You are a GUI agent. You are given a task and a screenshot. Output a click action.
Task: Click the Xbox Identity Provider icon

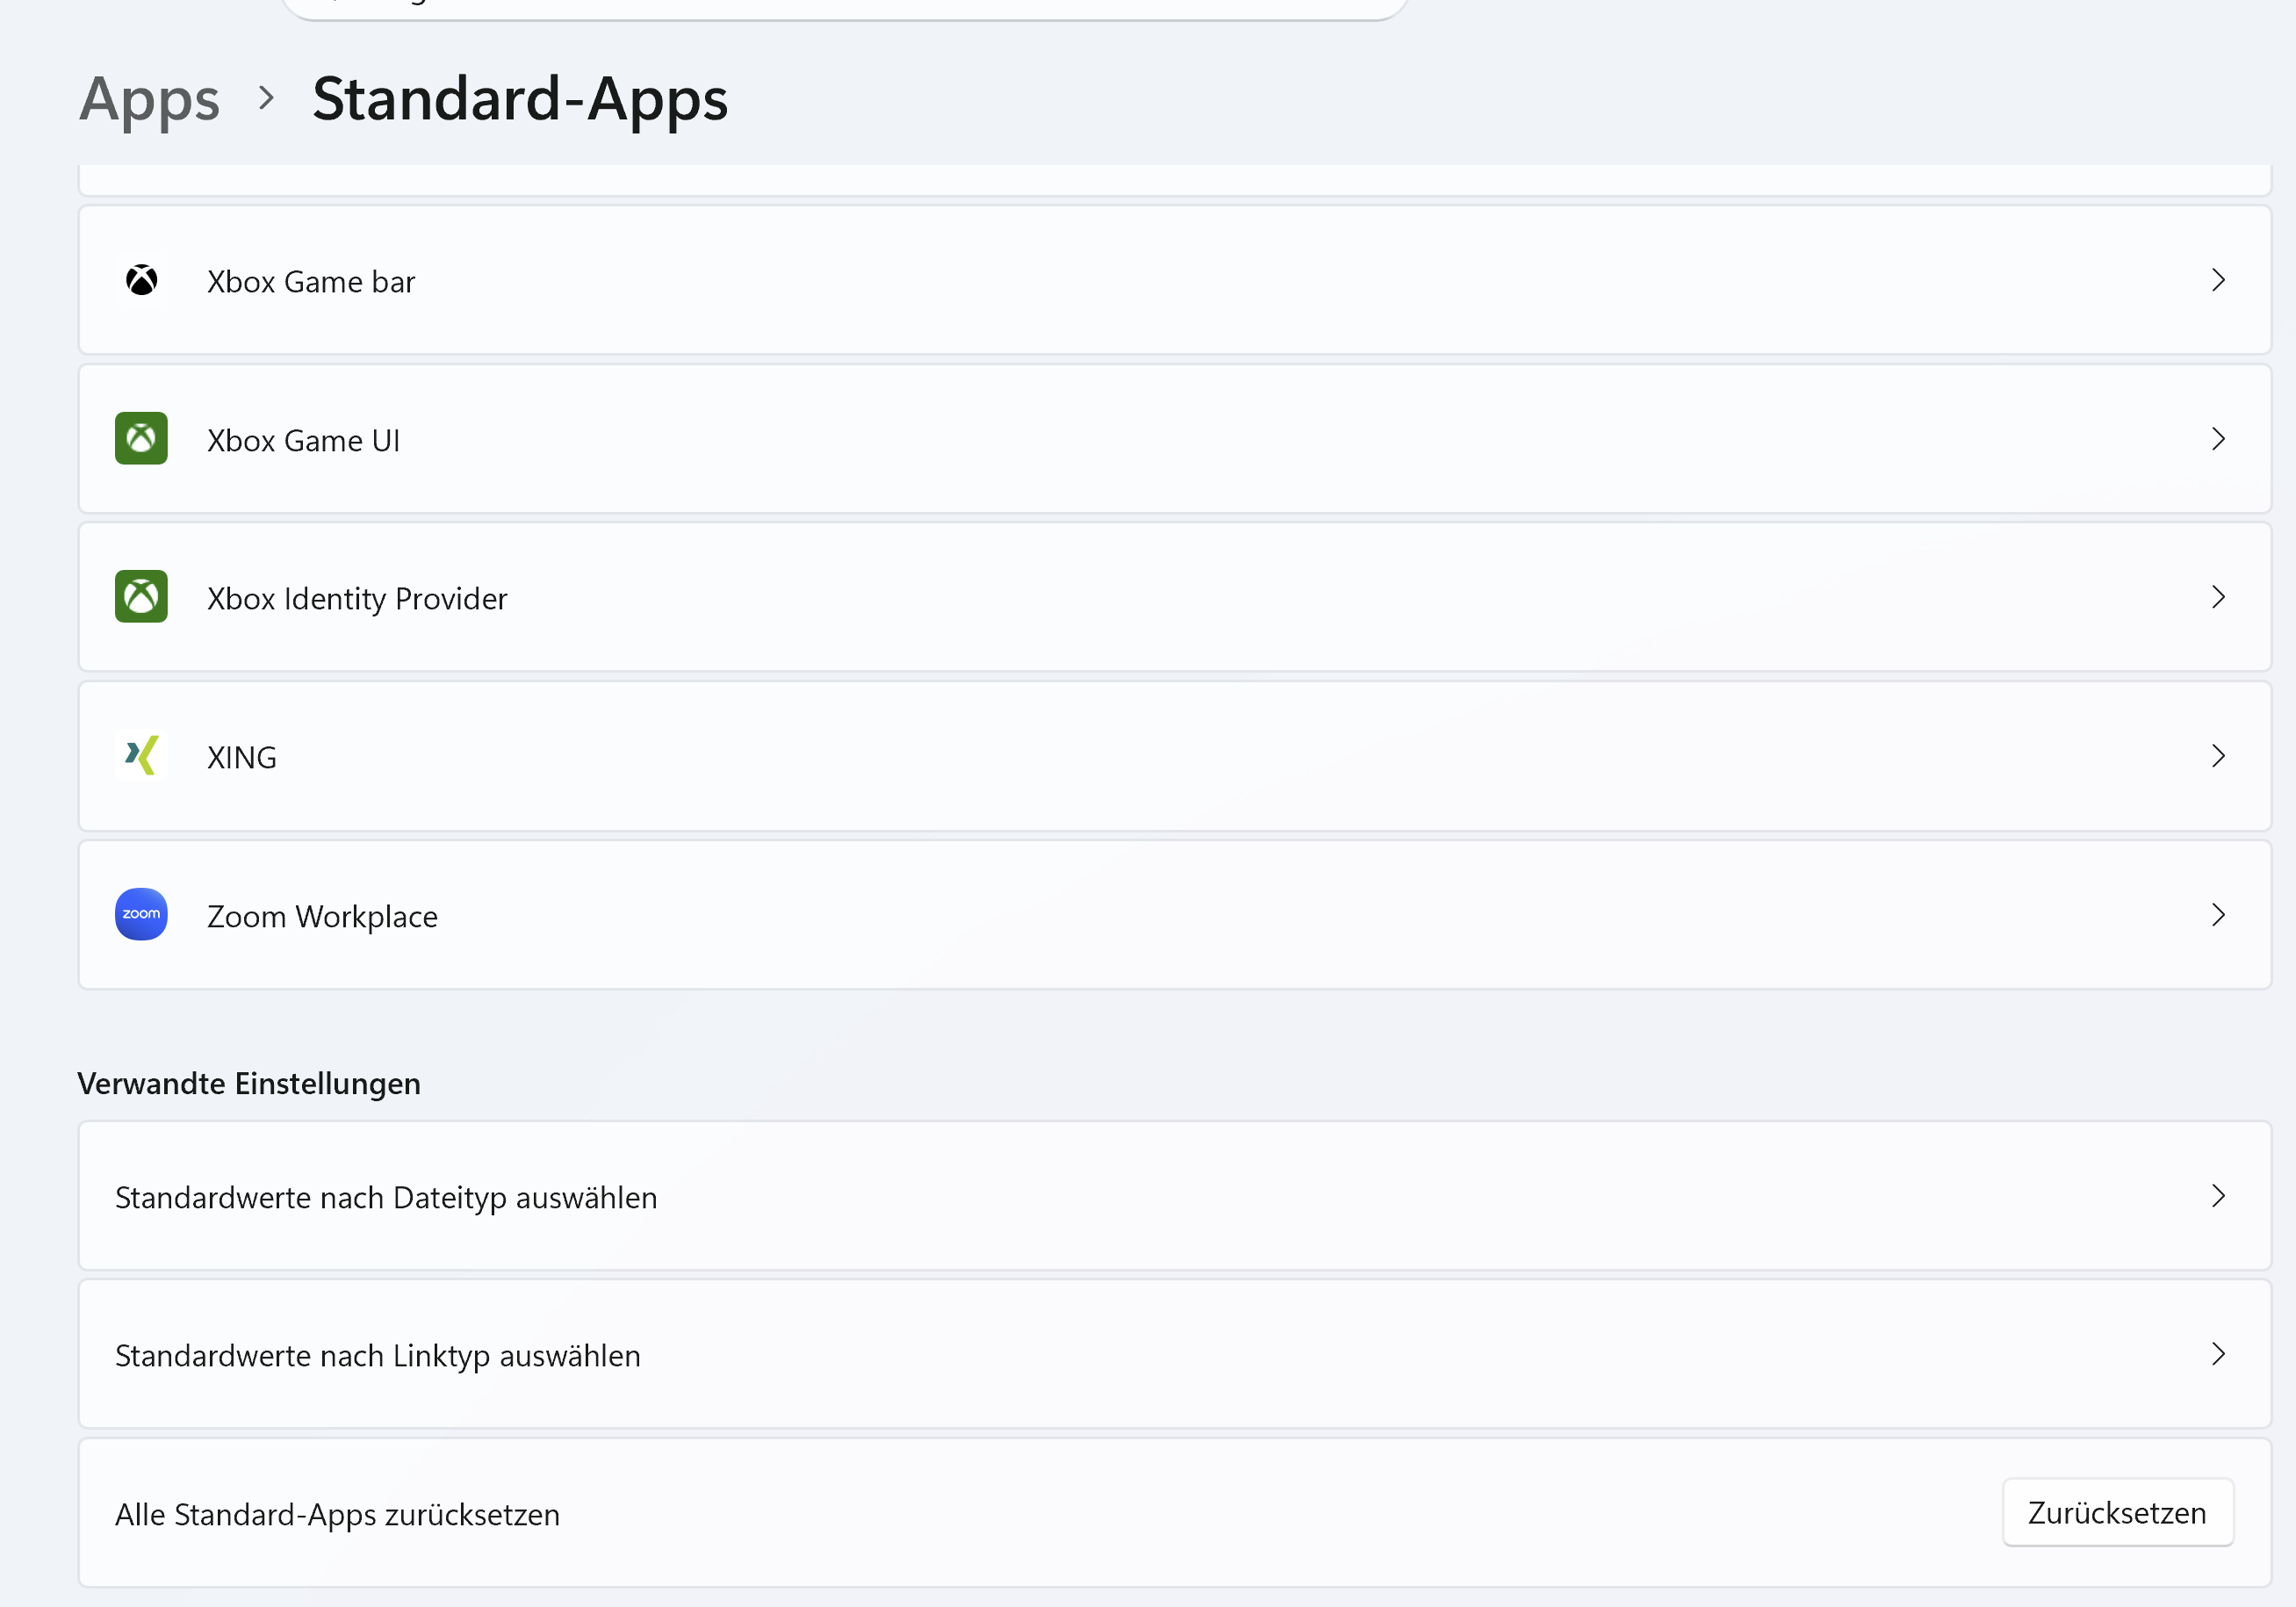click(x=141, y=597)
